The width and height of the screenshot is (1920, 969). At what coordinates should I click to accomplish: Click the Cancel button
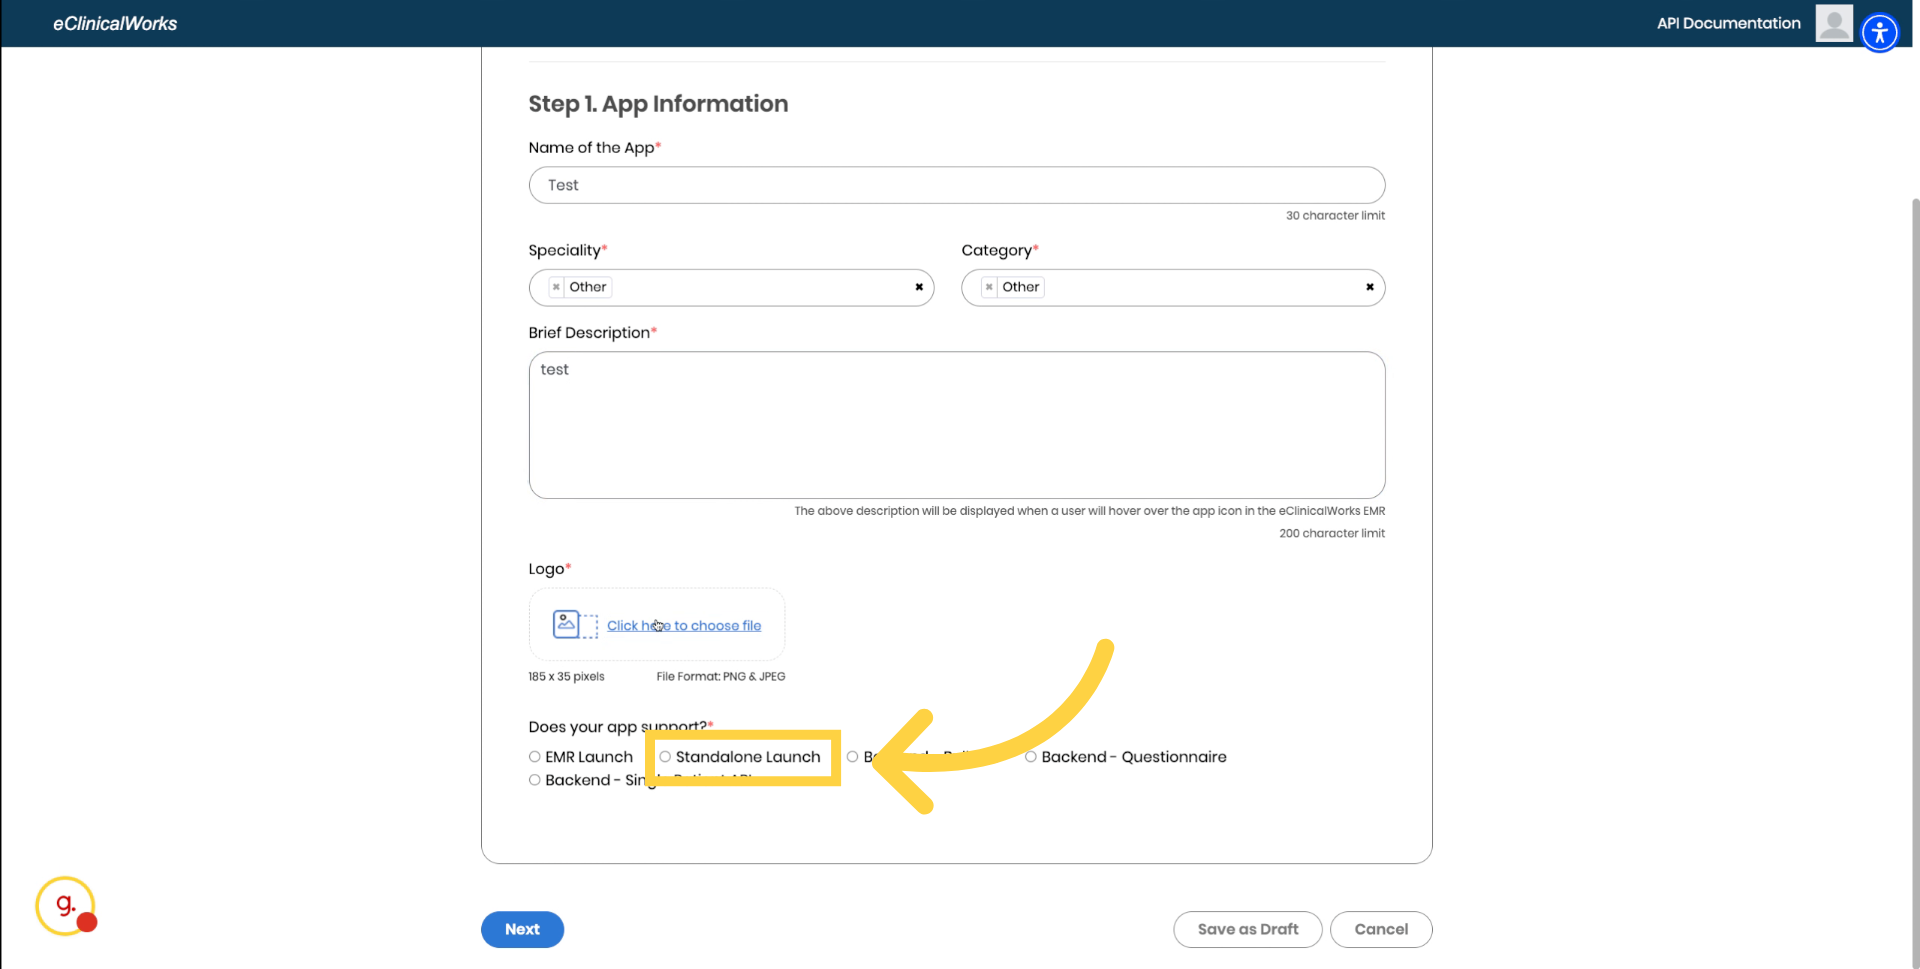tap(1380, 929)
